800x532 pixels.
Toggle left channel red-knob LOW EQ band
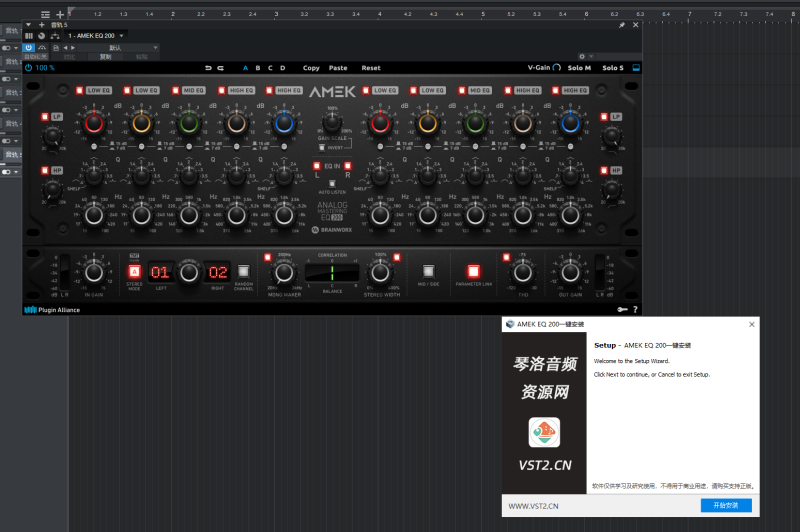[x=80, y=90]
